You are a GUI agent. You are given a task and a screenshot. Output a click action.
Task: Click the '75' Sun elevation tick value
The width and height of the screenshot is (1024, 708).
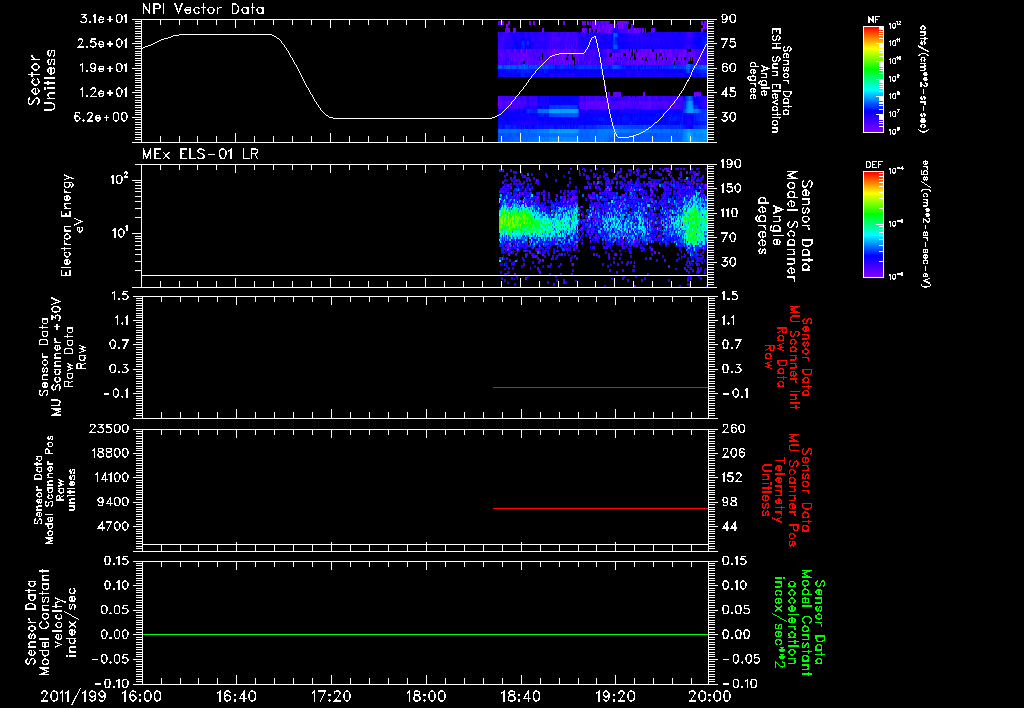(729, 43)
